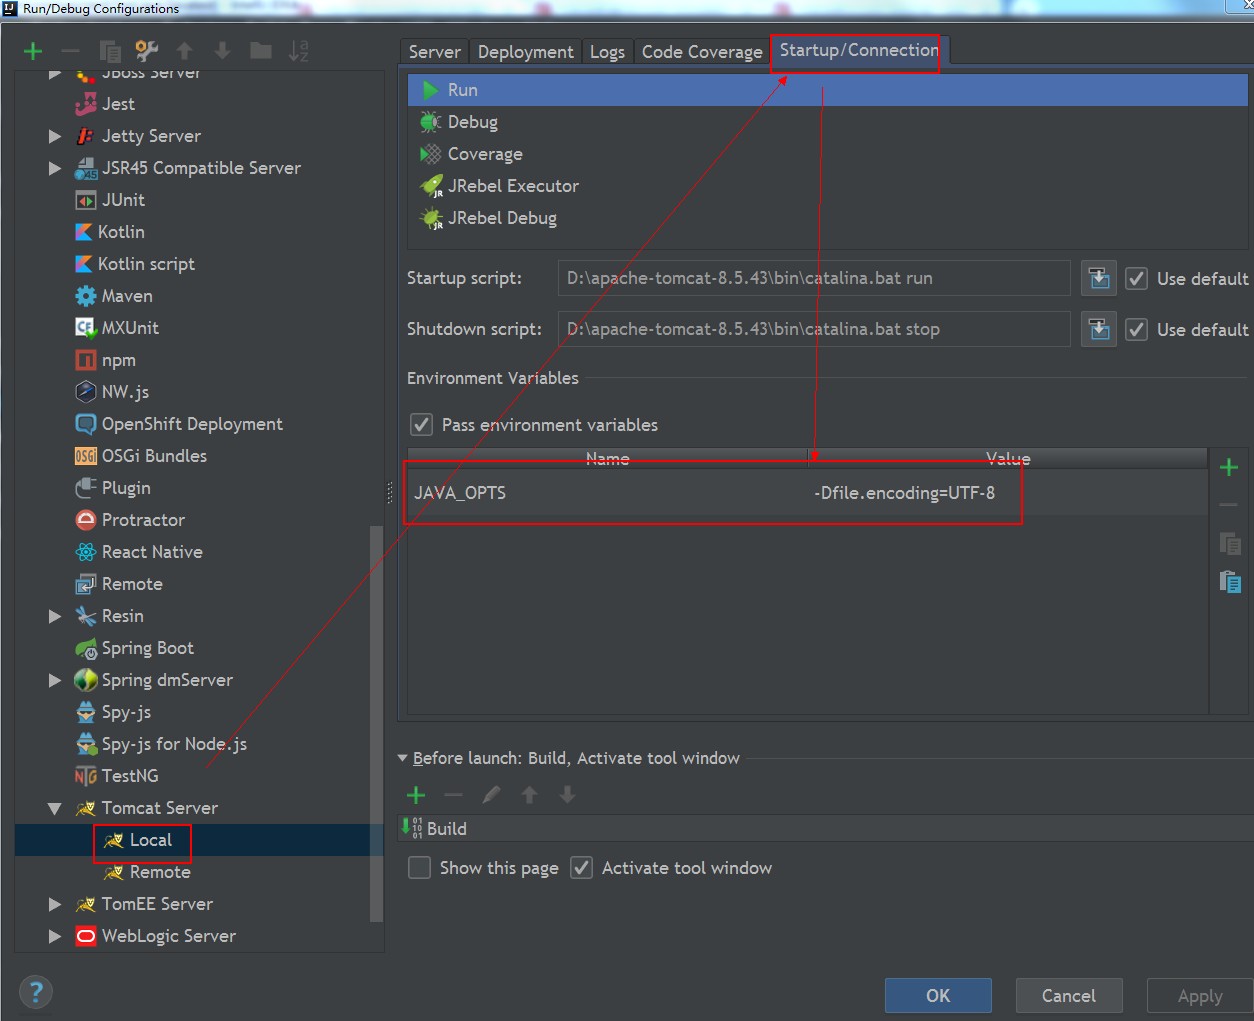Click OK button
The image size is (1254, 1021).
[938, 995]
